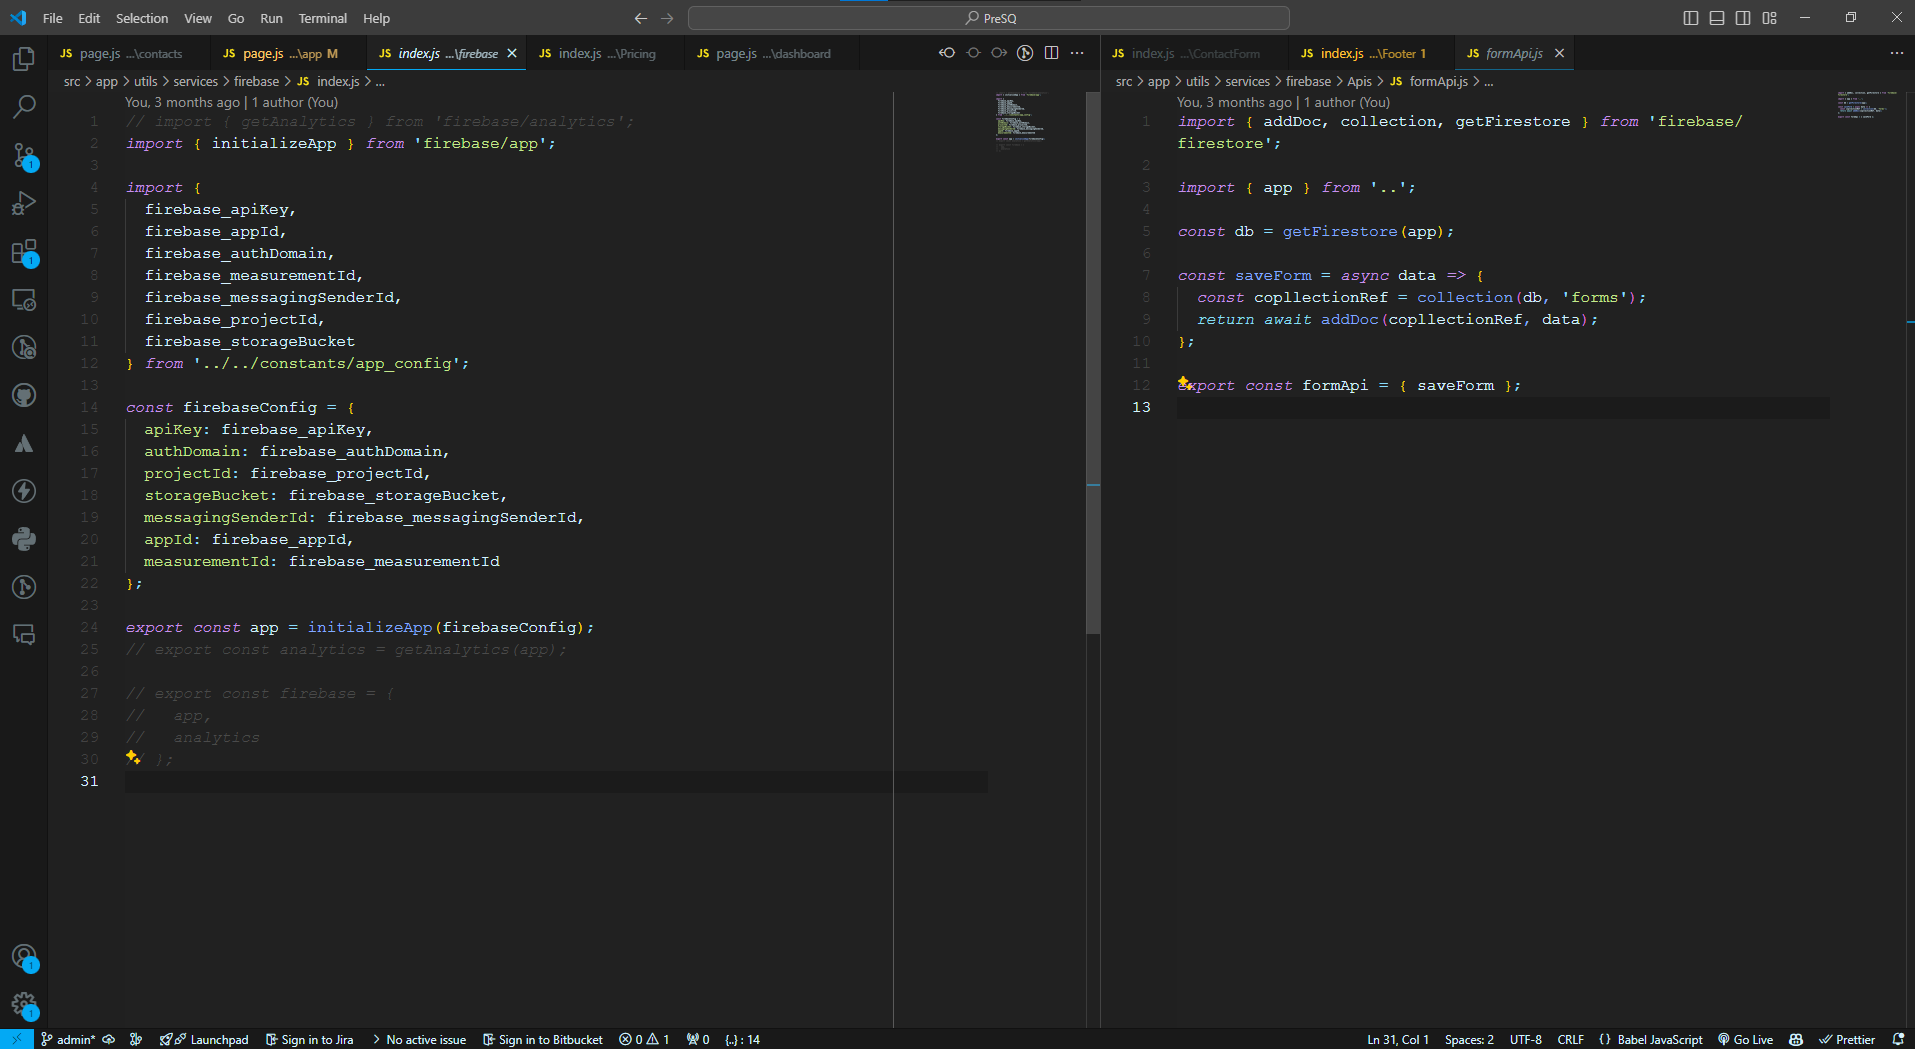Open the Search view in activity bar
The height and width of the screenshot is (1049, 1915).
24,106
